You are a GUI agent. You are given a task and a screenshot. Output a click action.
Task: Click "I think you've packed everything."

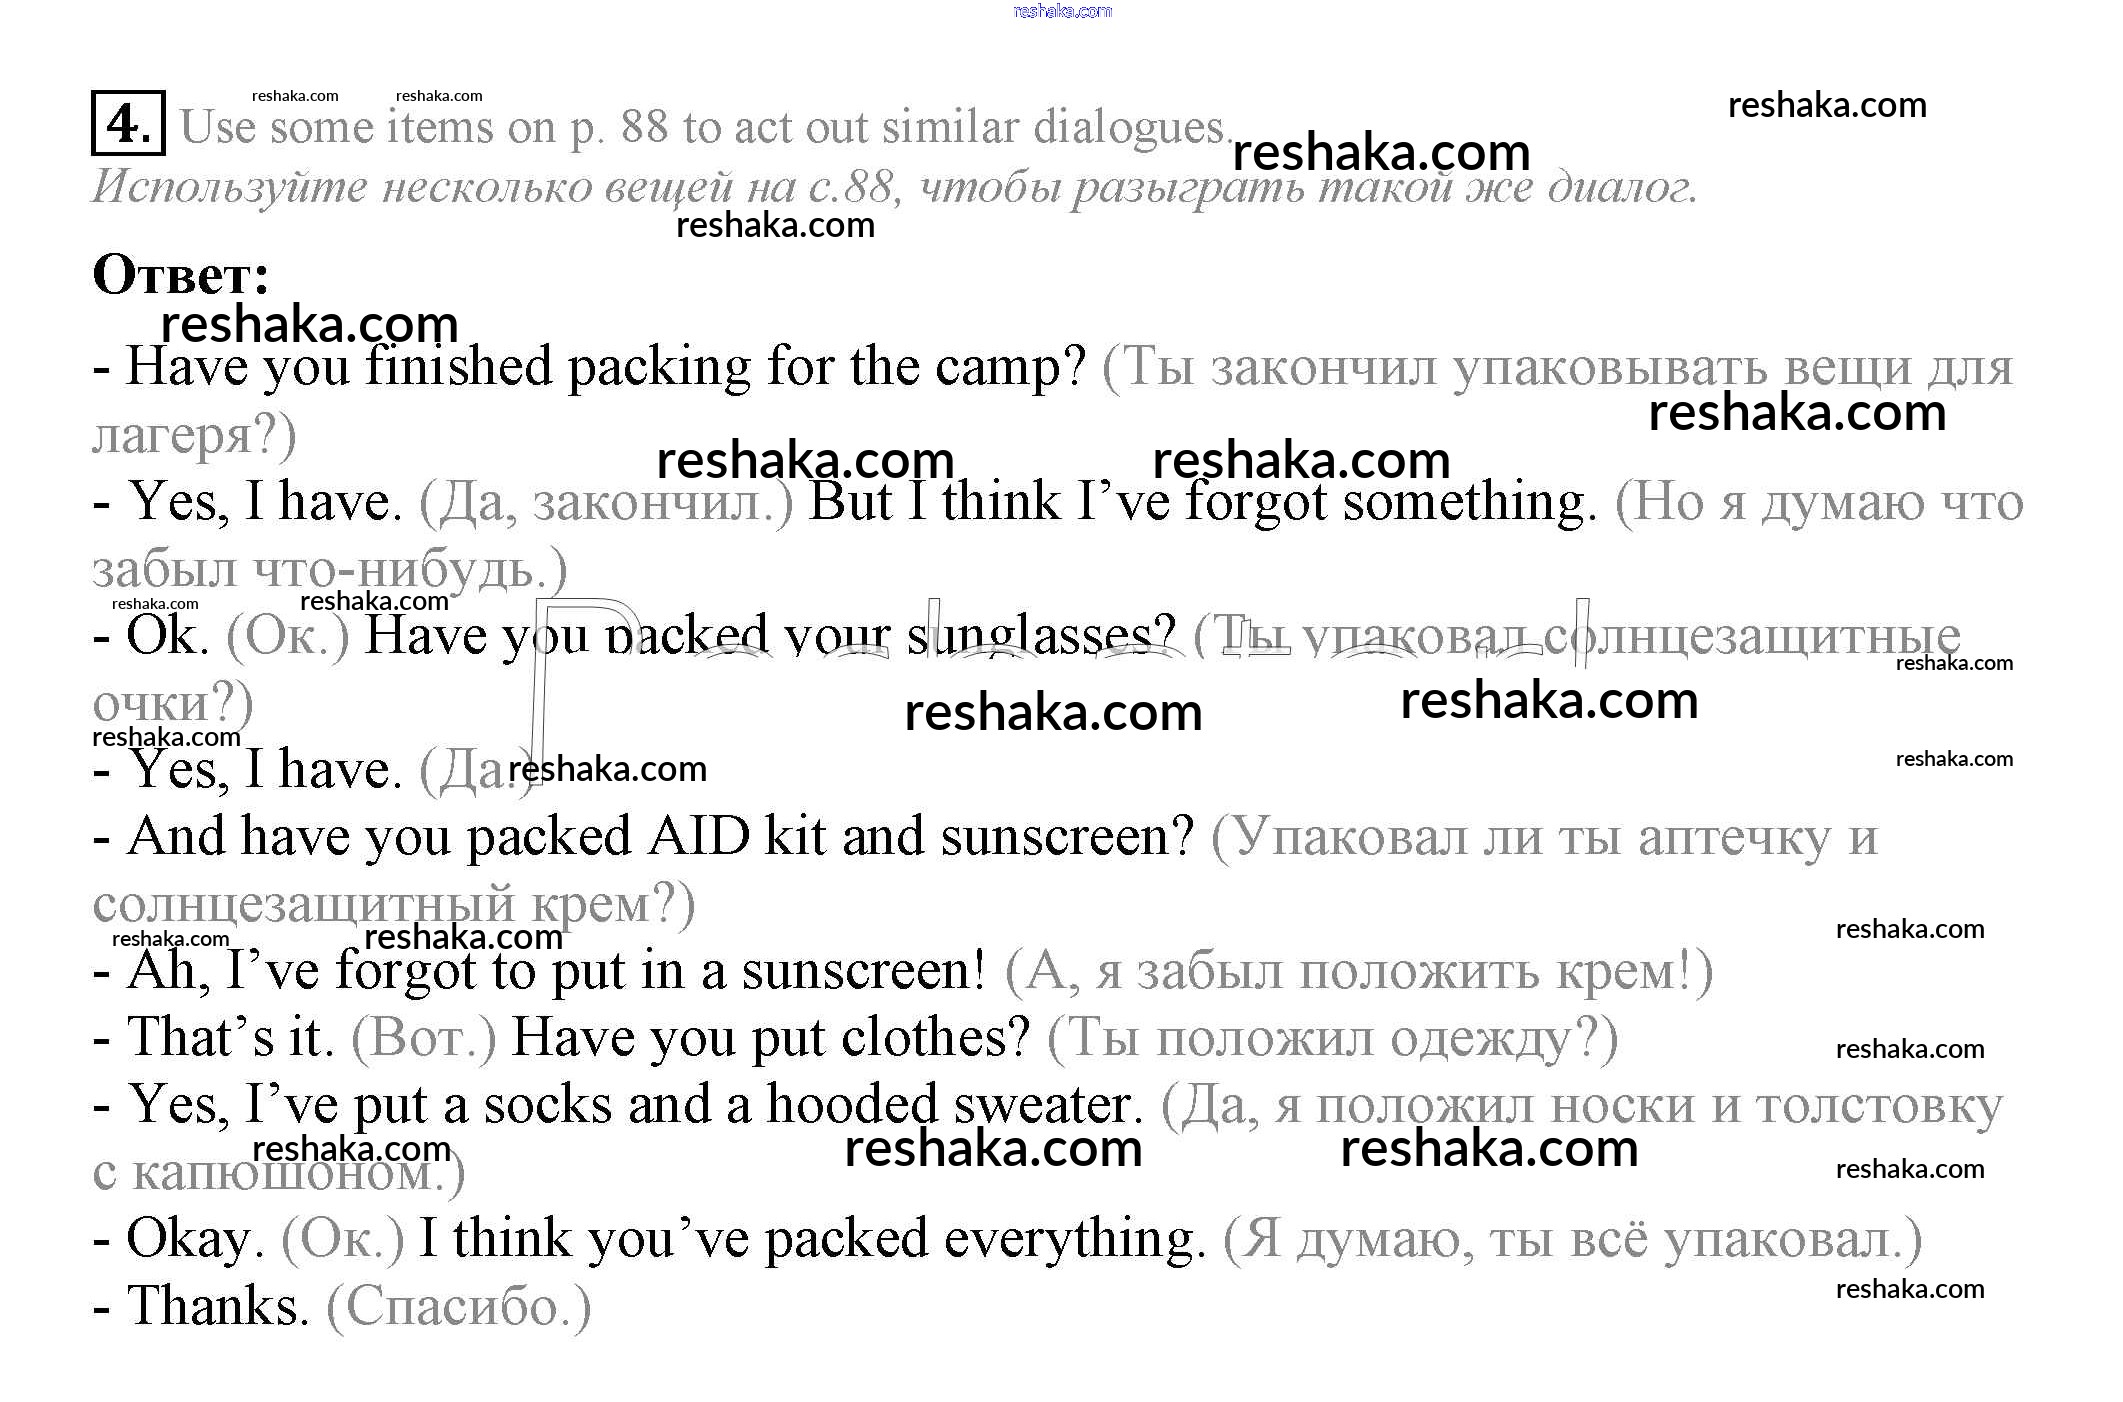812,1239
